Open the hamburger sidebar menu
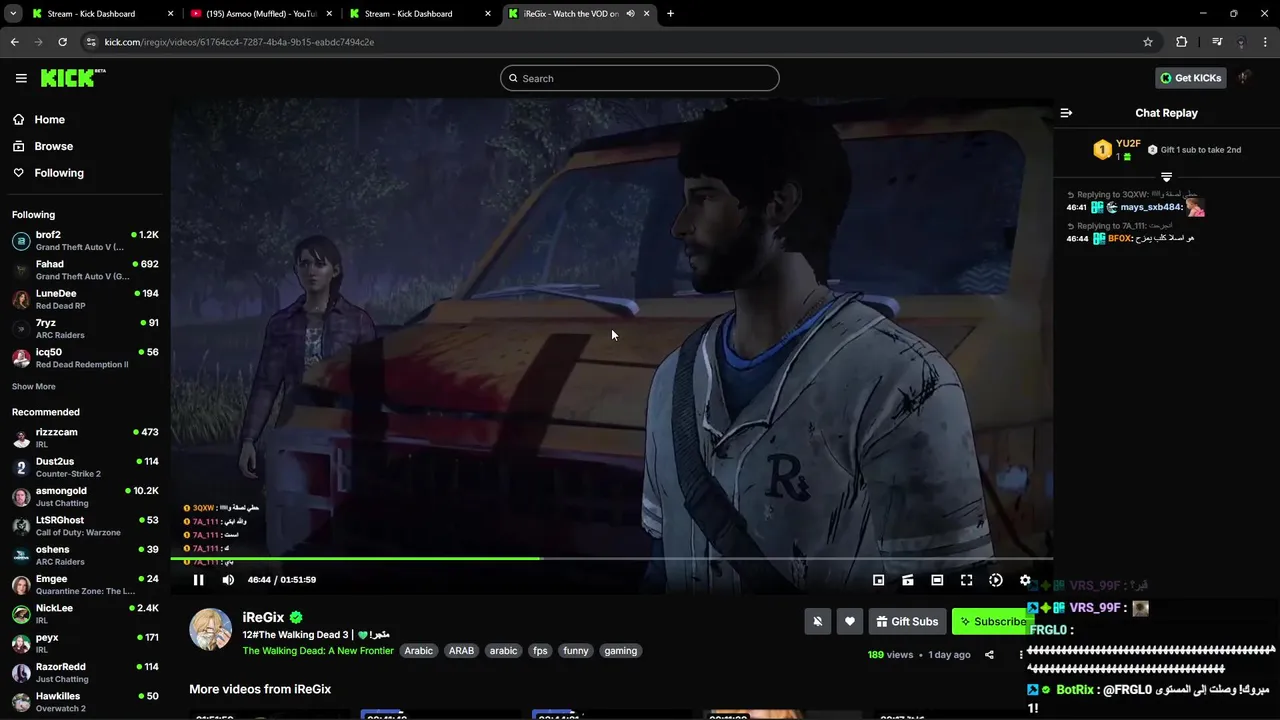This screenshot has width=1280, height=720. [x=21, y=78]
